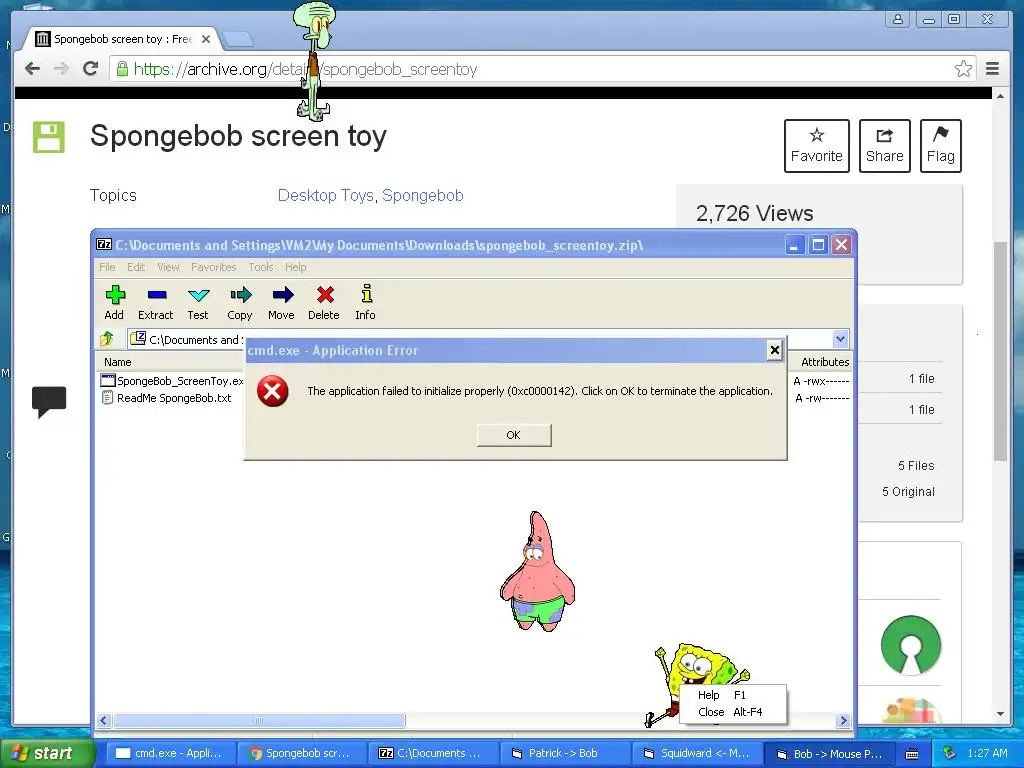Sort by the Name column header
The height and width of the screenshot is (768, 1024).
pyautogui.click(x=118, y=362)
